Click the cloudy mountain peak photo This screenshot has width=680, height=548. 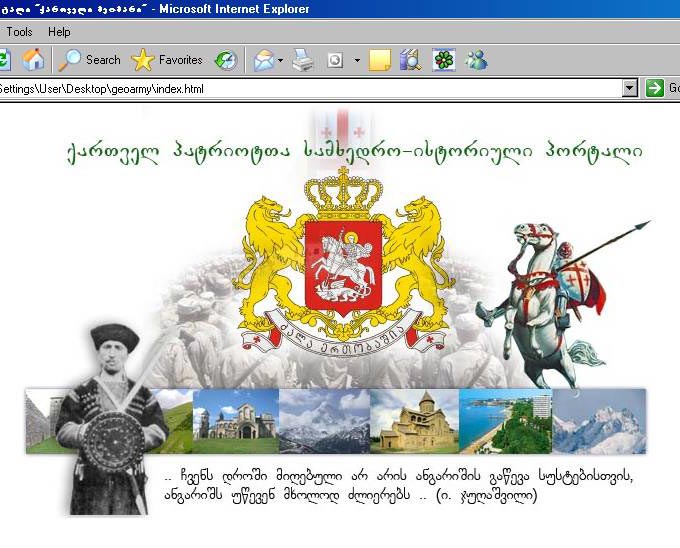[324, 421]
